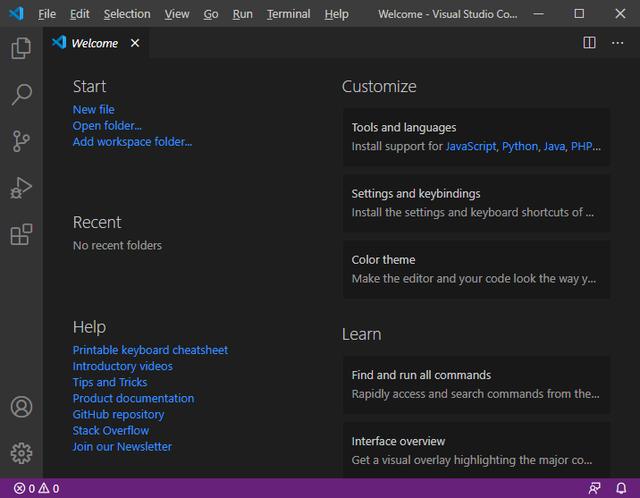This screenshot has height=498, width=640.
Task: Open the More Actions ellipsis menu
Action: click(617, 43)
